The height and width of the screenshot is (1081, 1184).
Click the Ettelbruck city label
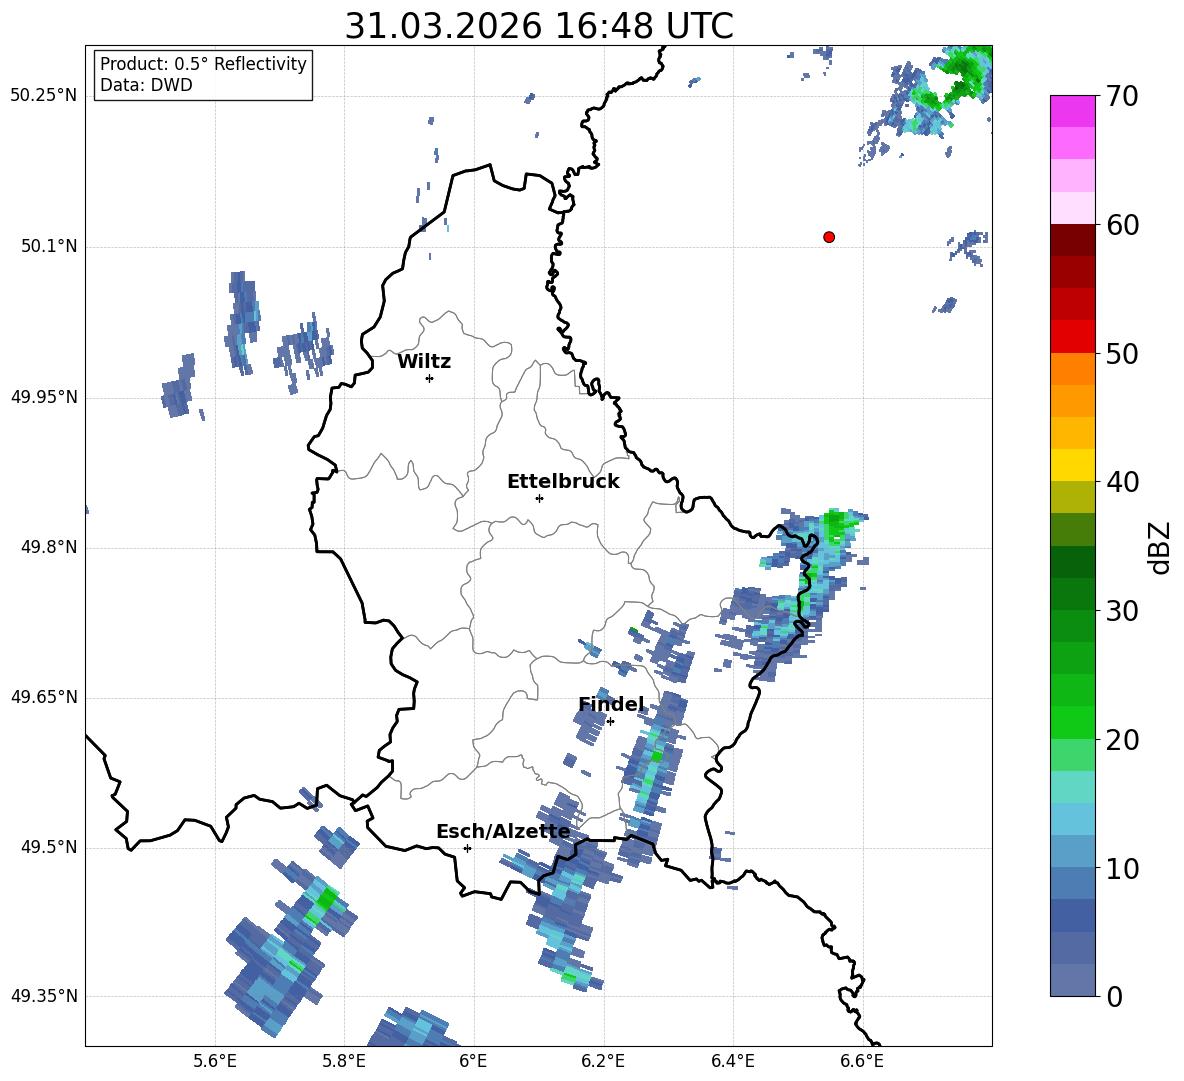(563, 482)
